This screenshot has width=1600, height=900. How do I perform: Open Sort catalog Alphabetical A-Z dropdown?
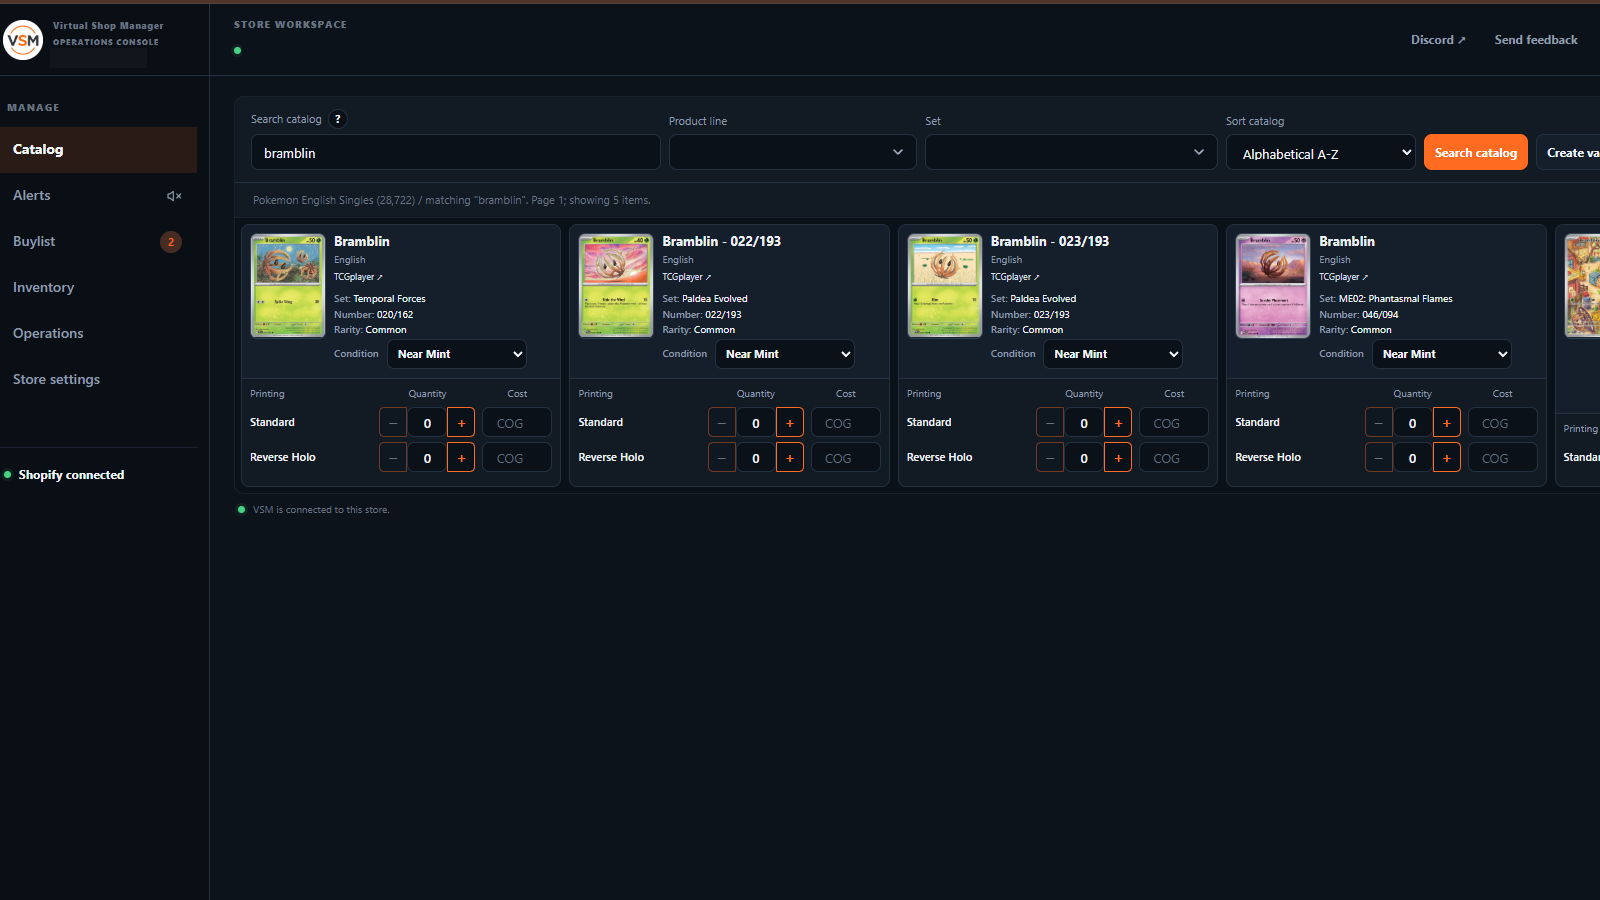click(x=1321, y=153)
